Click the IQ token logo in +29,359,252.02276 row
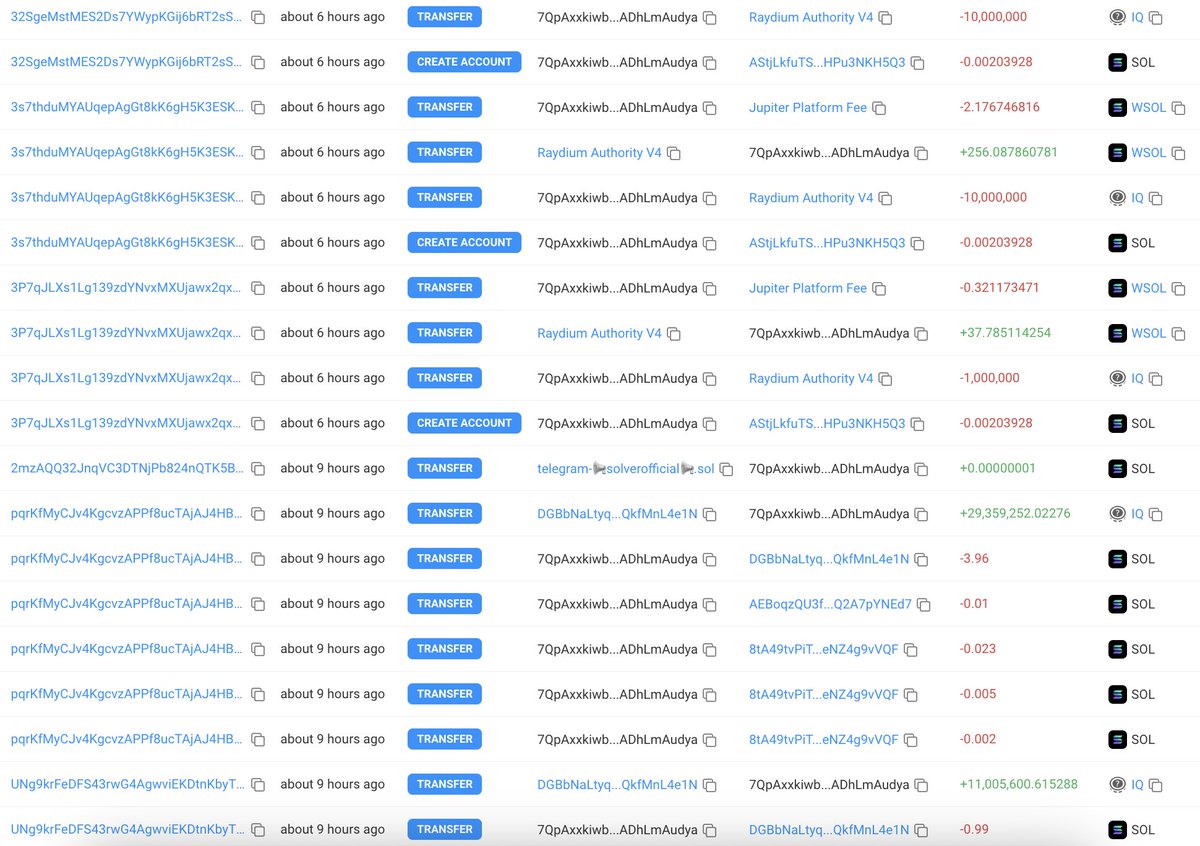Screen dimensions: 1200x846 pos(1117,513)
